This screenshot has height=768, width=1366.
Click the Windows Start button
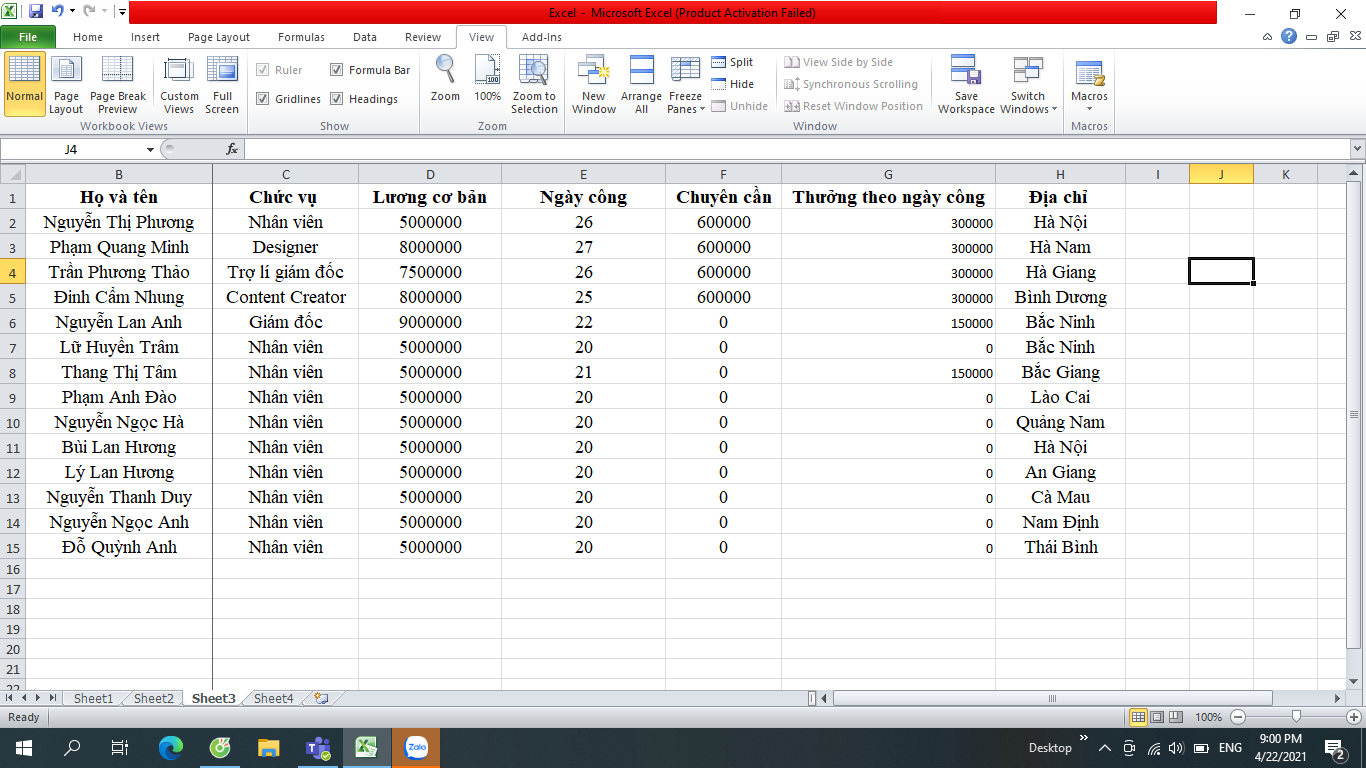23,747
